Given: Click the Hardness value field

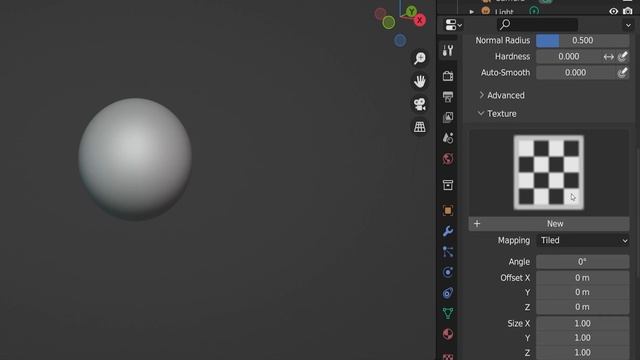Looking at the screenshot, I should (569, 57).
